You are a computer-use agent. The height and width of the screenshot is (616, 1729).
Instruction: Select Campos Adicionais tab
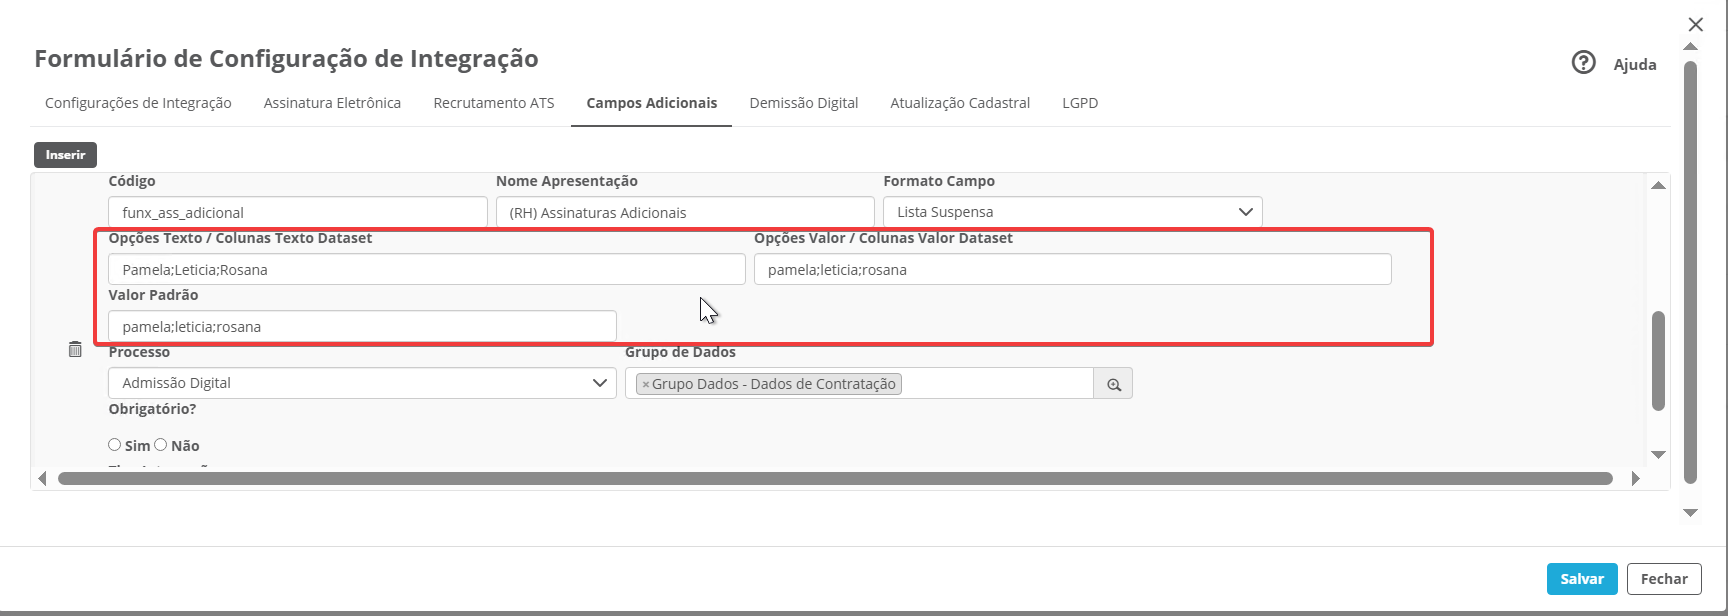pyautogui.click(x=652, y=103)
